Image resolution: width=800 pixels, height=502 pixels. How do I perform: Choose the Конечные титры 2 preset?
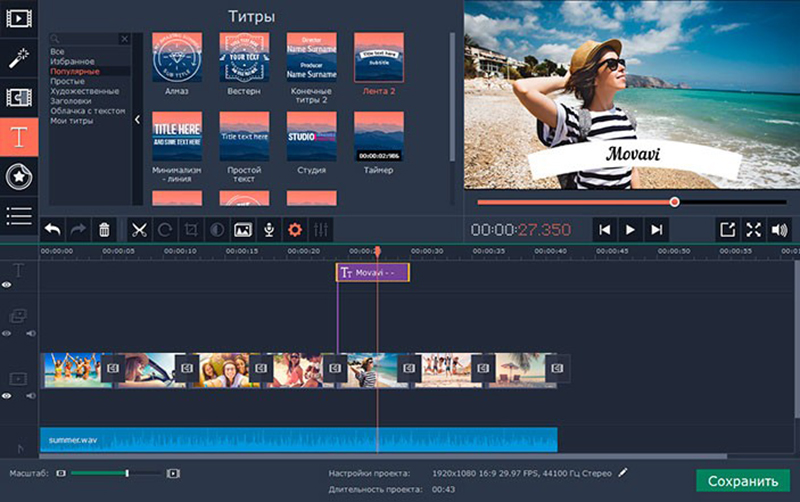(x=311, y=58)
